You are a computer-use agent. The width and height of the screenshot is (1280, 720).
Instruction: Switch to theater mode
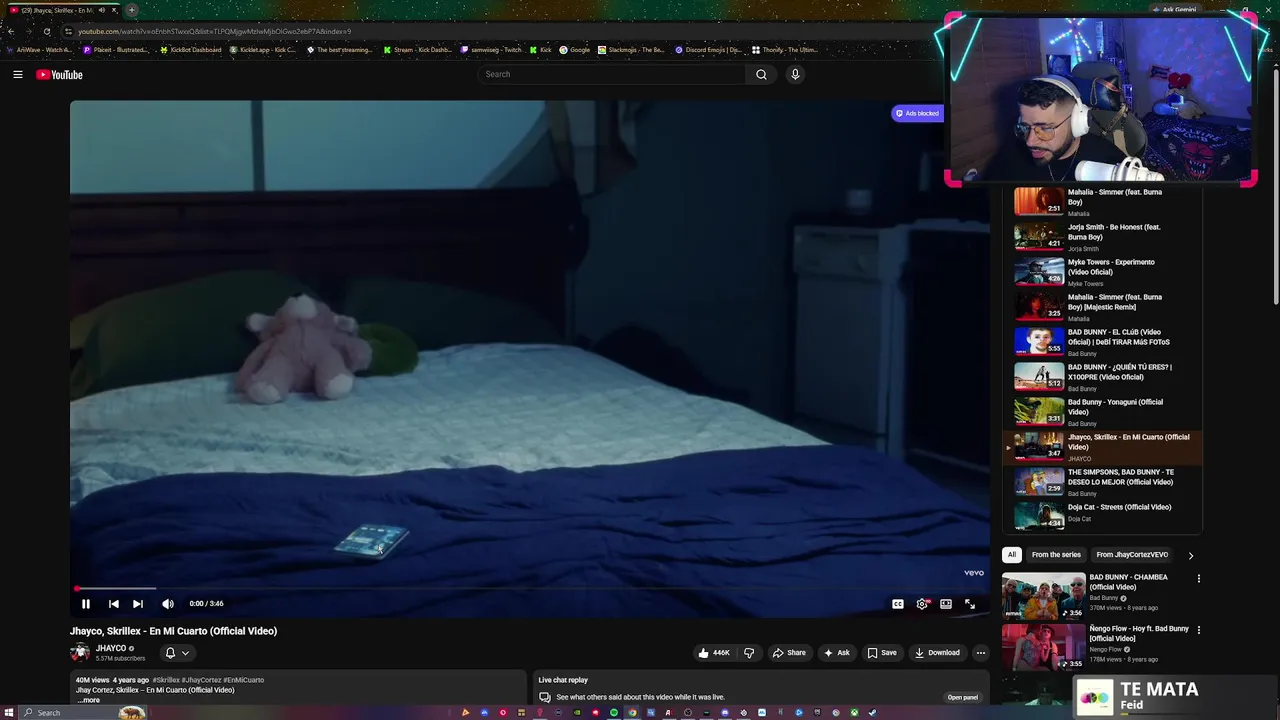coord(946,604)
